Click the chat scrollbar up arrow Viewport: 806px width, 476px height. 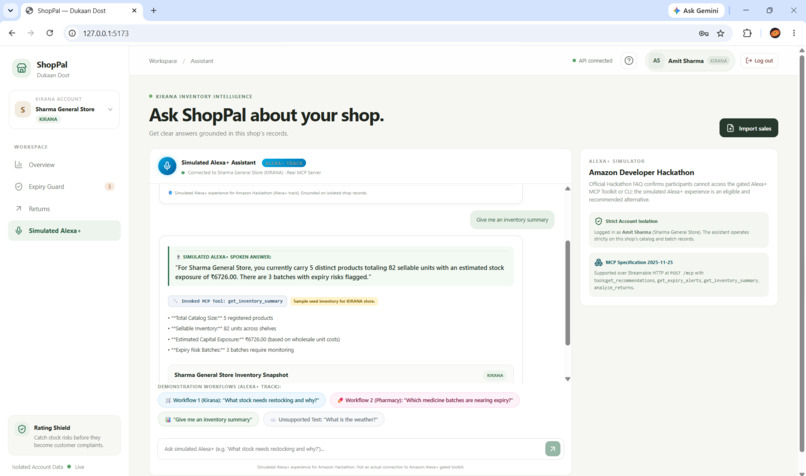pyautogui.click(x=567, y=189)
